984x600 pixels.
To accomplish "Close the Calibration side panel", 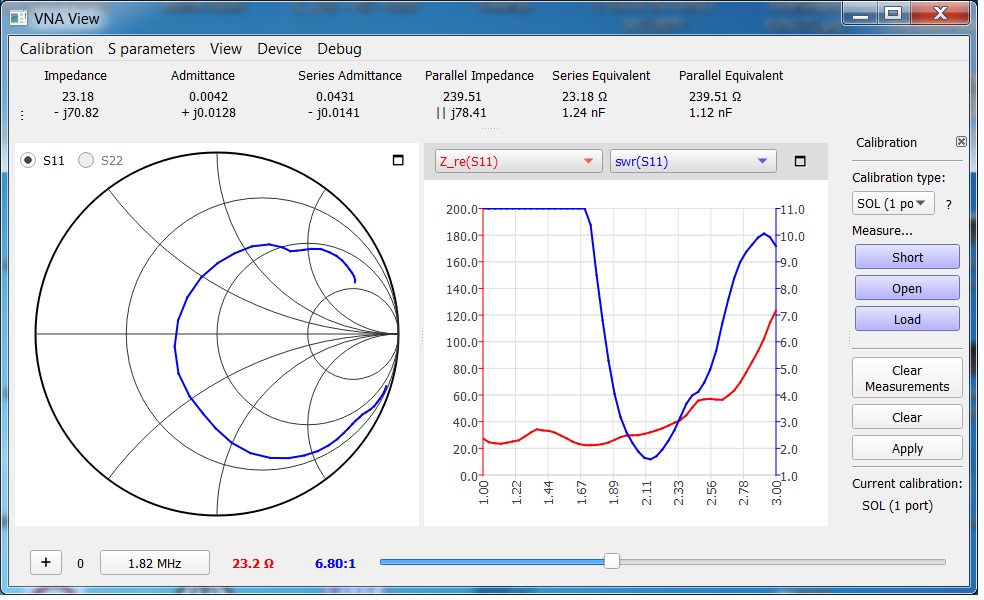I will point(961,142).
